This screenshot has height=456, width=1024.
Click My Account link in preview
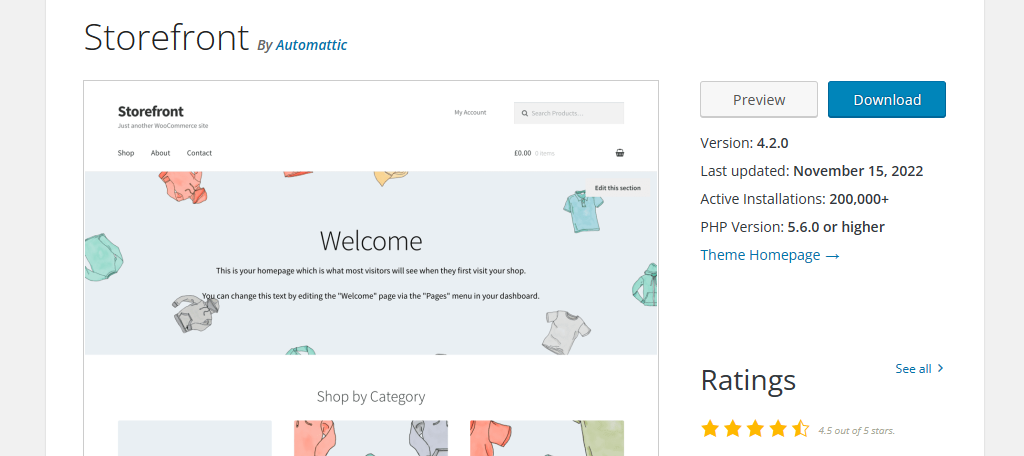click(470, 112)
